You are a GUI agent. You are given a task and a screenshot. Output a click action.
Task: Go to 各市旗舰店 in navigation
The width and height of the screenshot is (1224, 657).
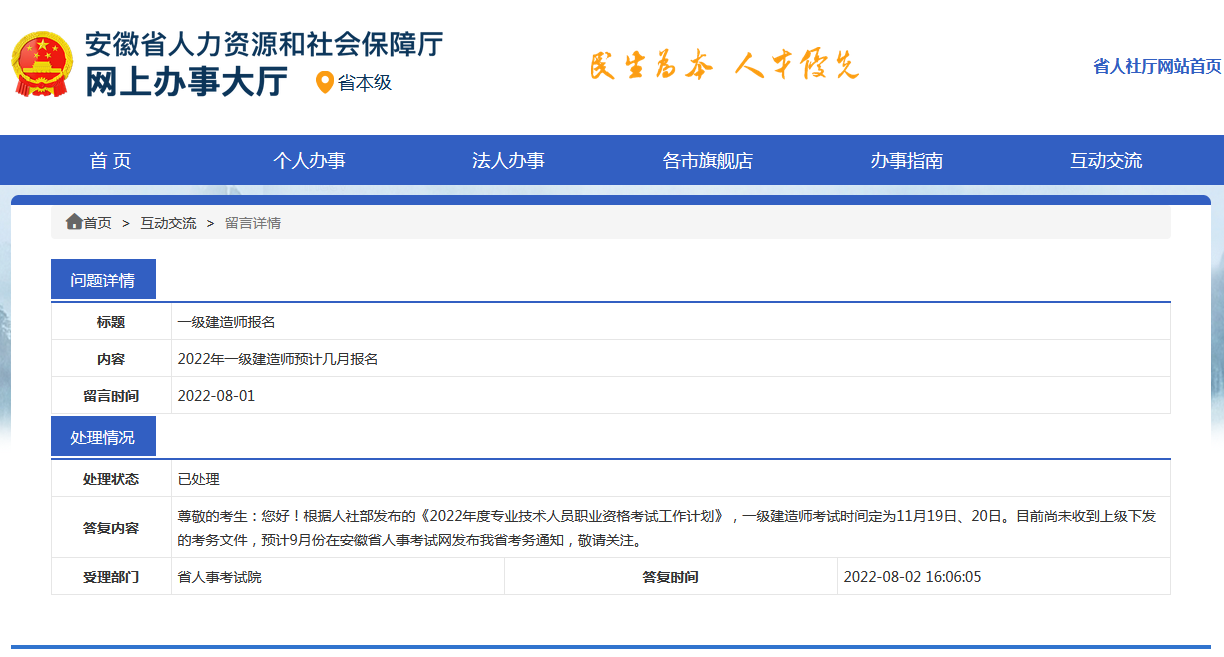[707, 161]
